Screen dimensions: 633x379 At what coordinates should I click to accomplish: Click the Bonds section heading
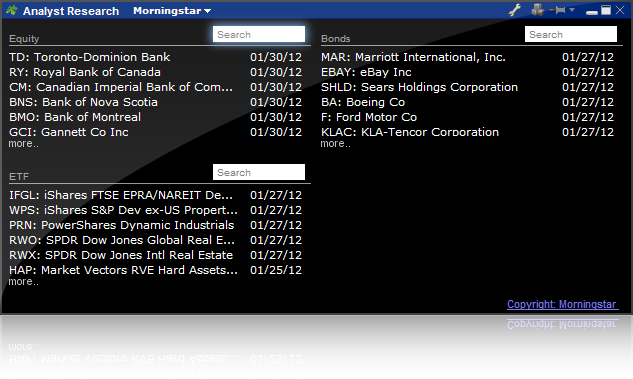(335, 39)
